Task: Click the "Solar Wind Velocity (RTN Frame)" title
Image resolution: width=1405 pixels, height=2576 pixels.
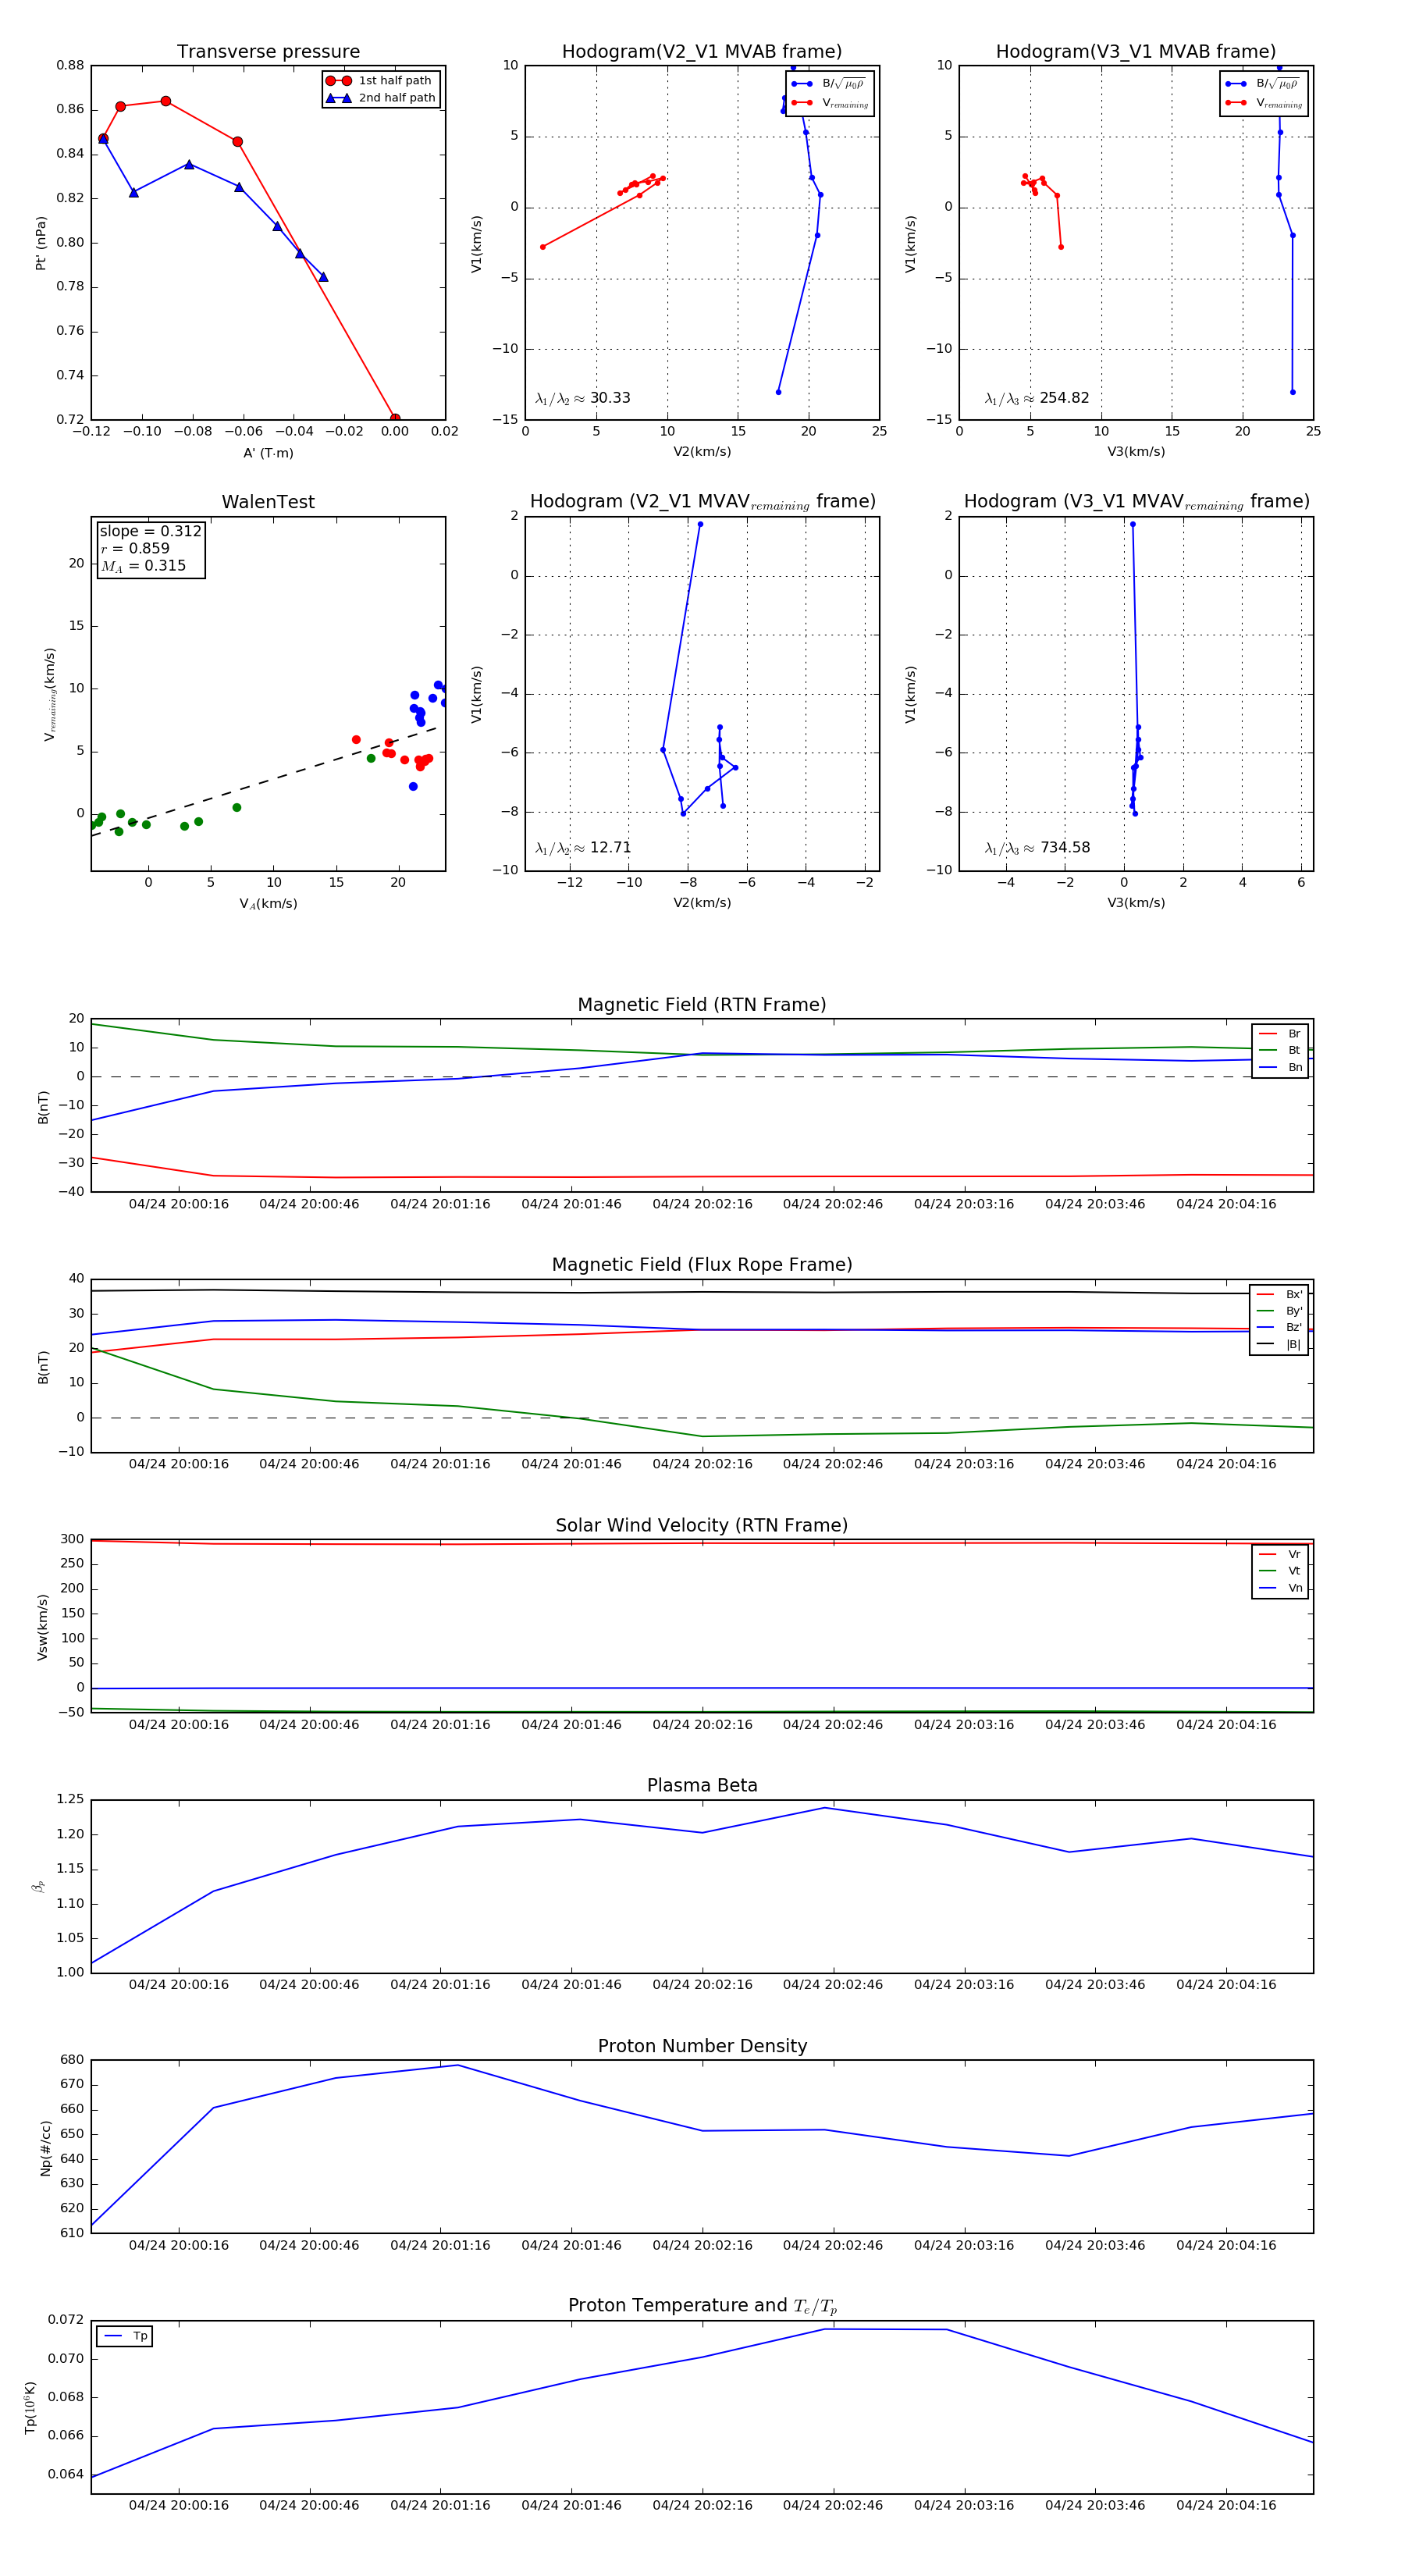Action: pos(702,1525)
